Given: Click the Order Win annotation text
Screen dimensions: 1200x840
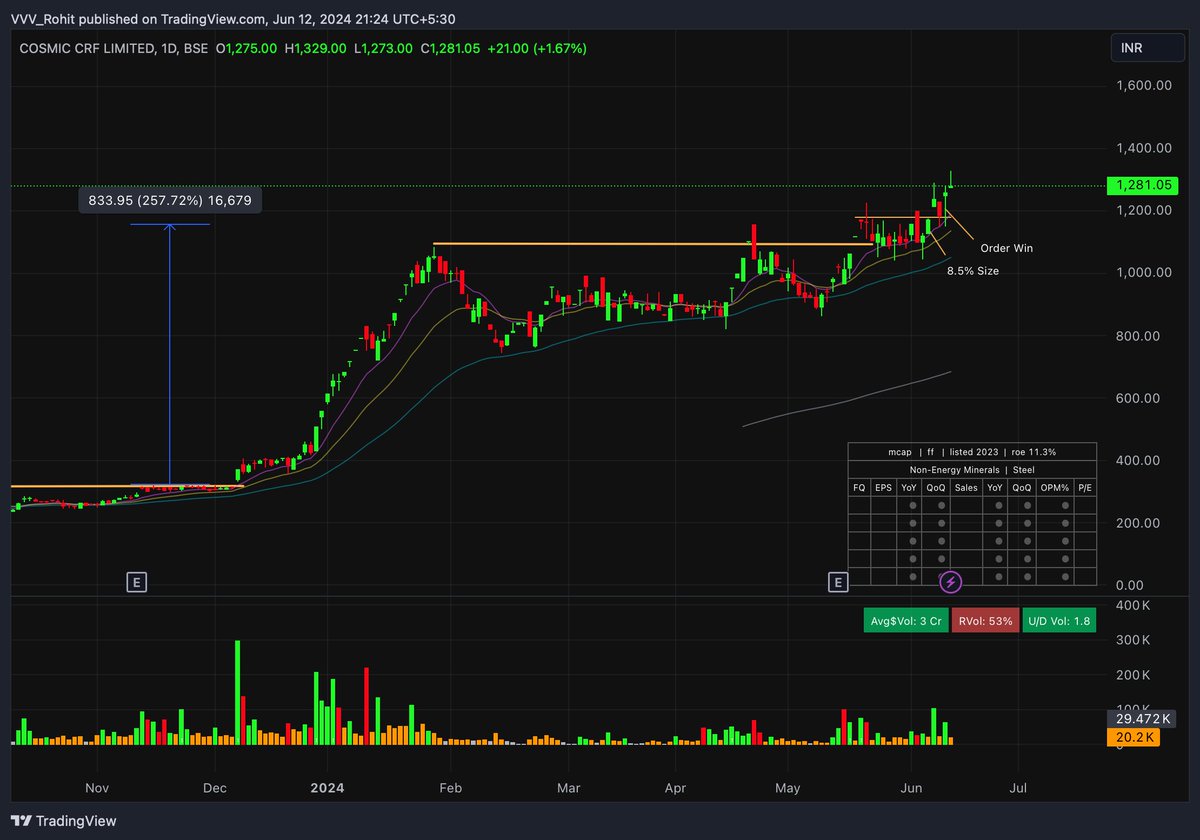Looking at the screenshot, I should [x=1006, y=248].
